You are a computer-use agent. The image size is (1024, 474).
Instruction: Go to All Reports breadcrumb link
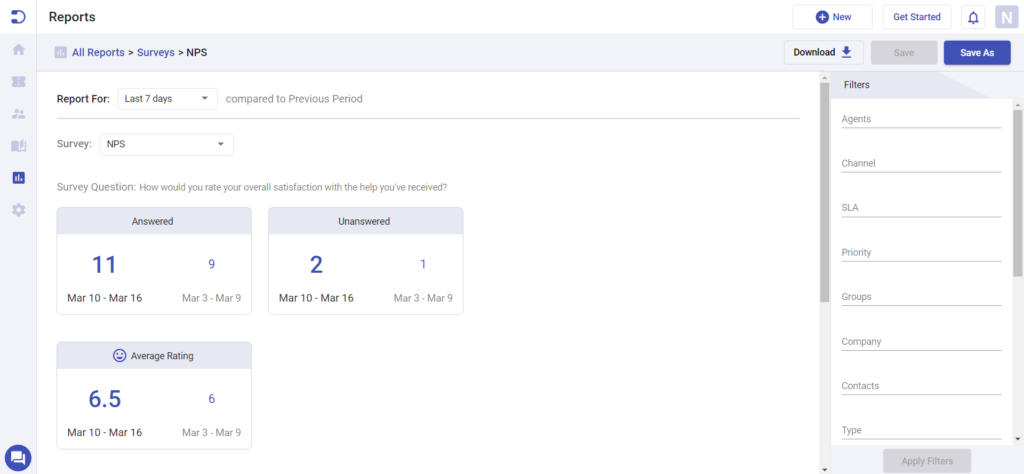point(98,52)
